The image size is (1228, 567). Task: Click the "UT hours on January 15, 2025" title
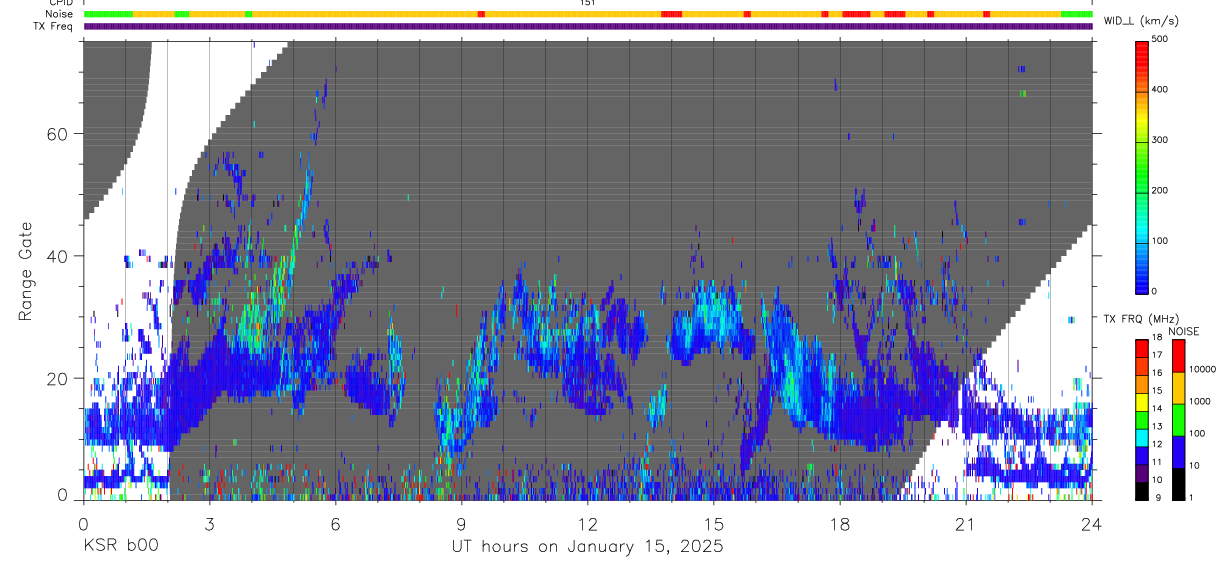(587, 547)
